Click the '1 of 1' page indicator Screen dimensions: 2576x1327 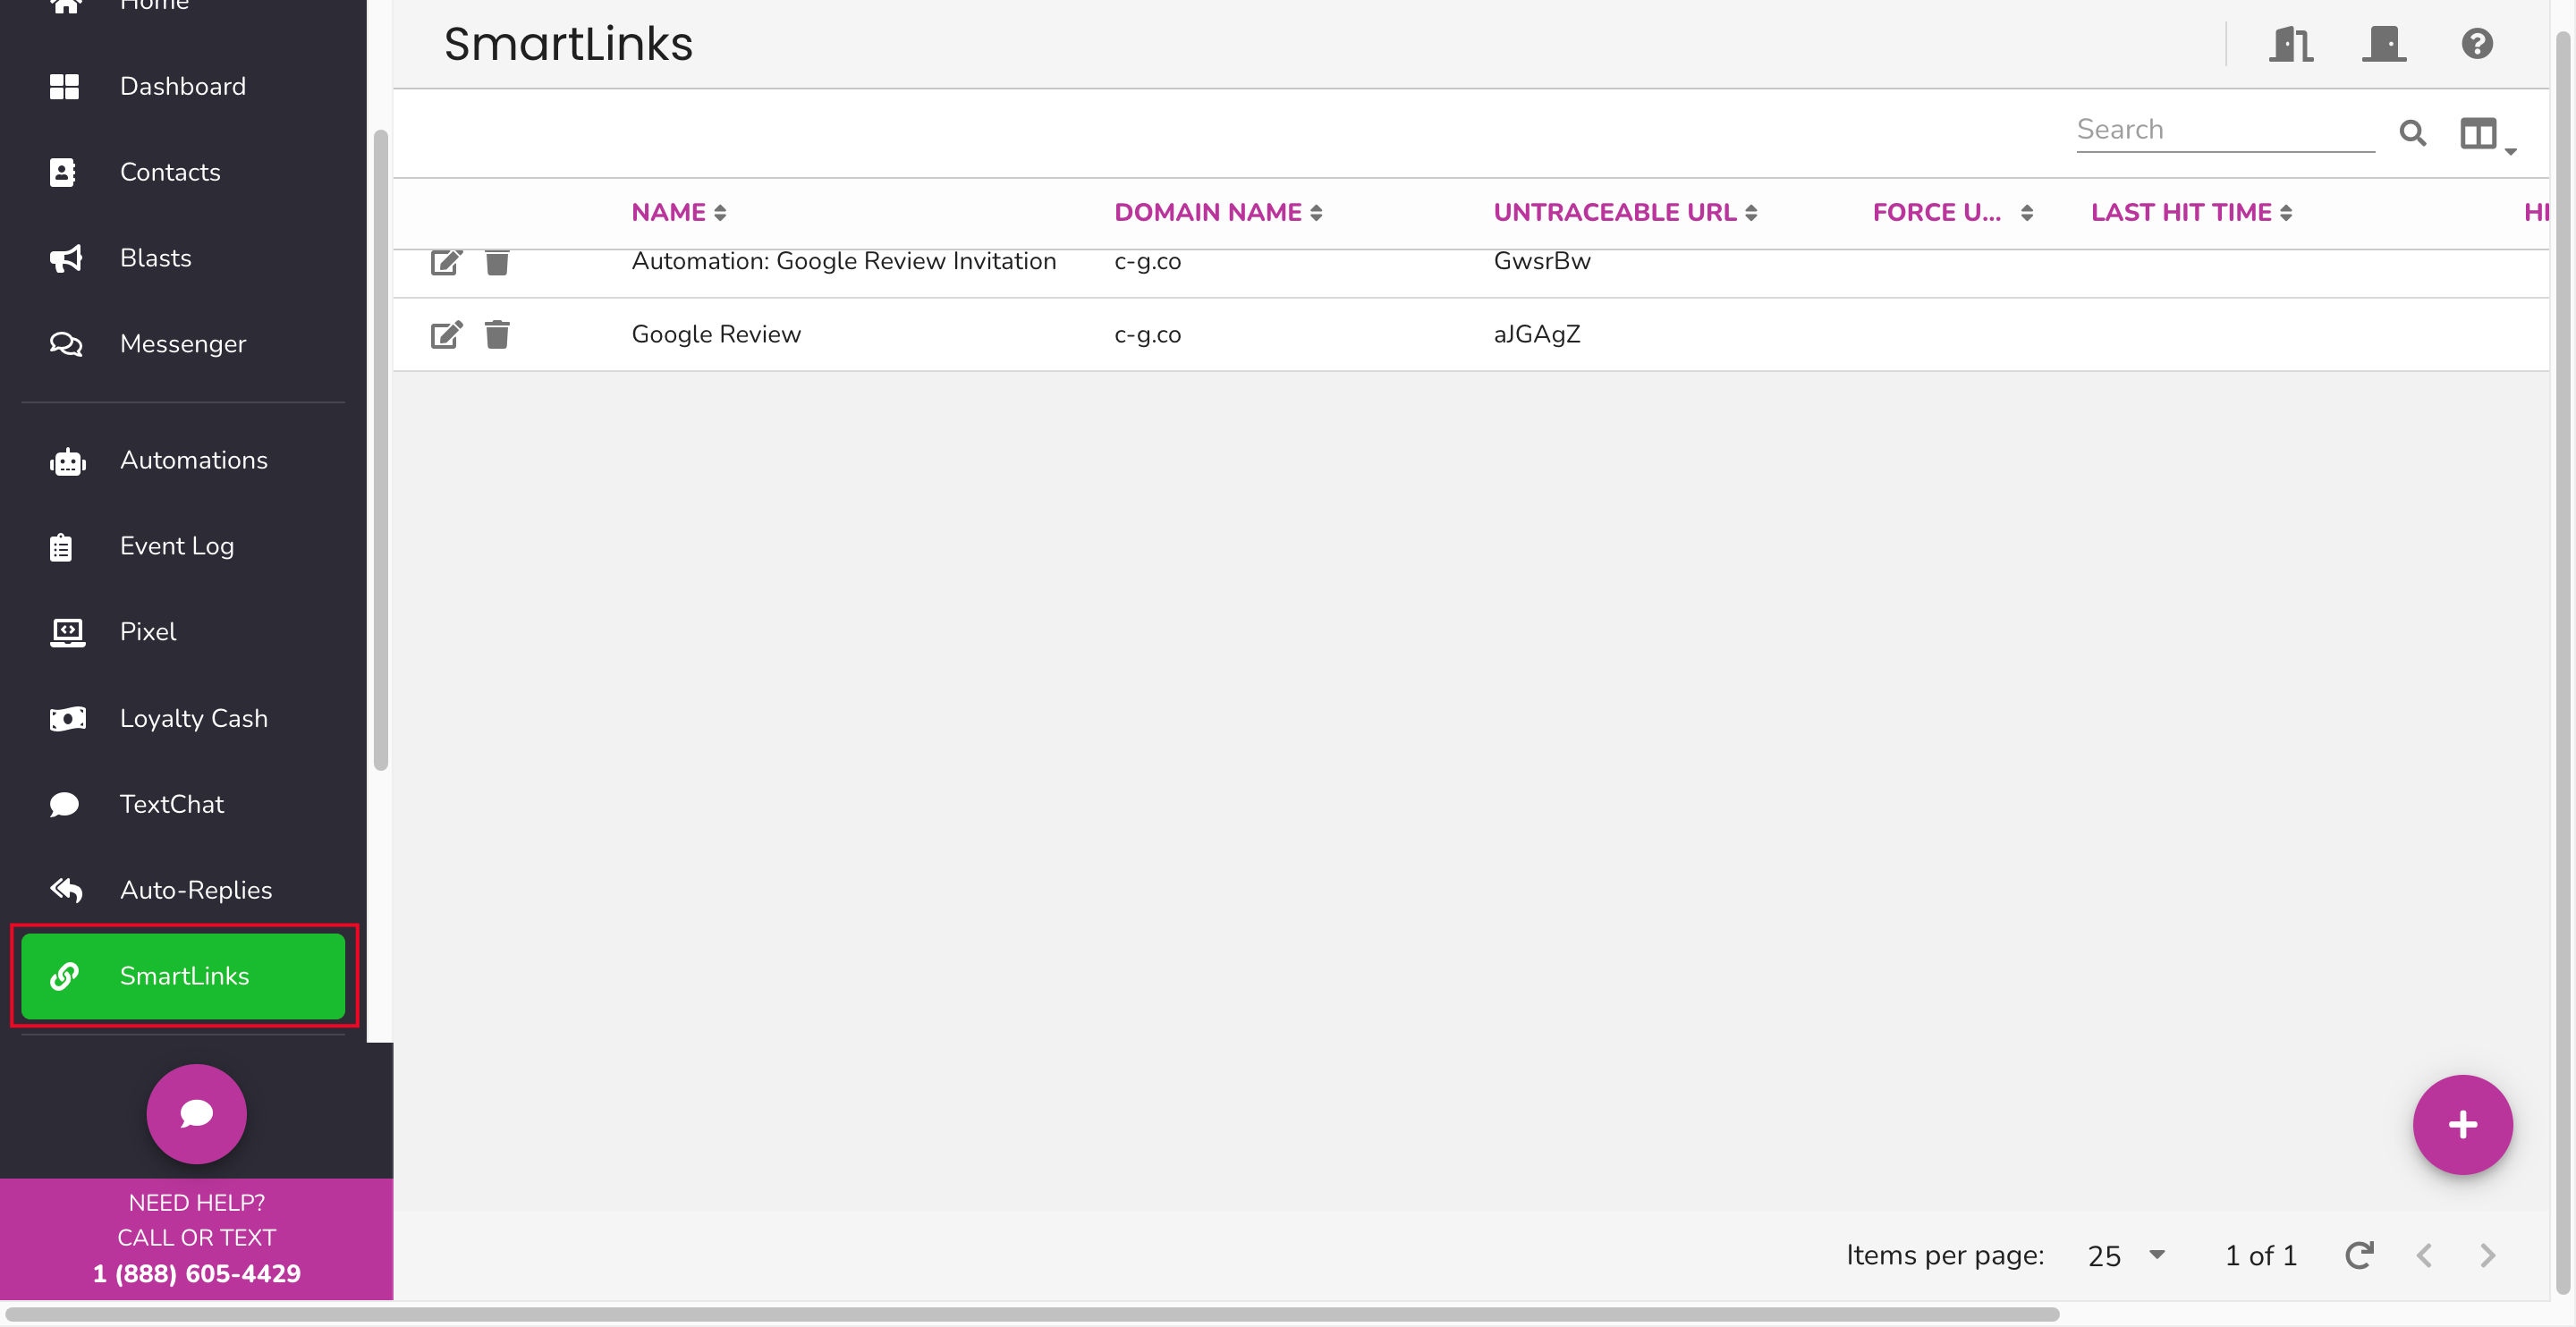[2260, 1255]
